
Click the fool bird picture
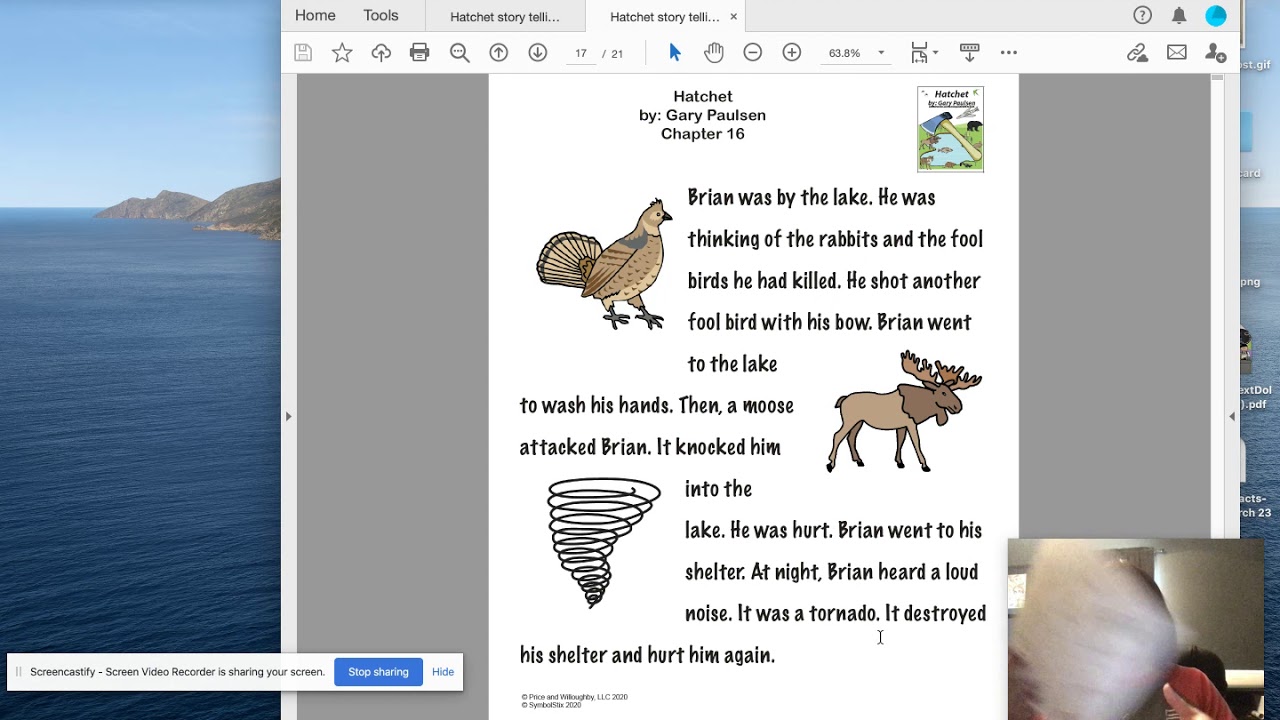[604, 264]
